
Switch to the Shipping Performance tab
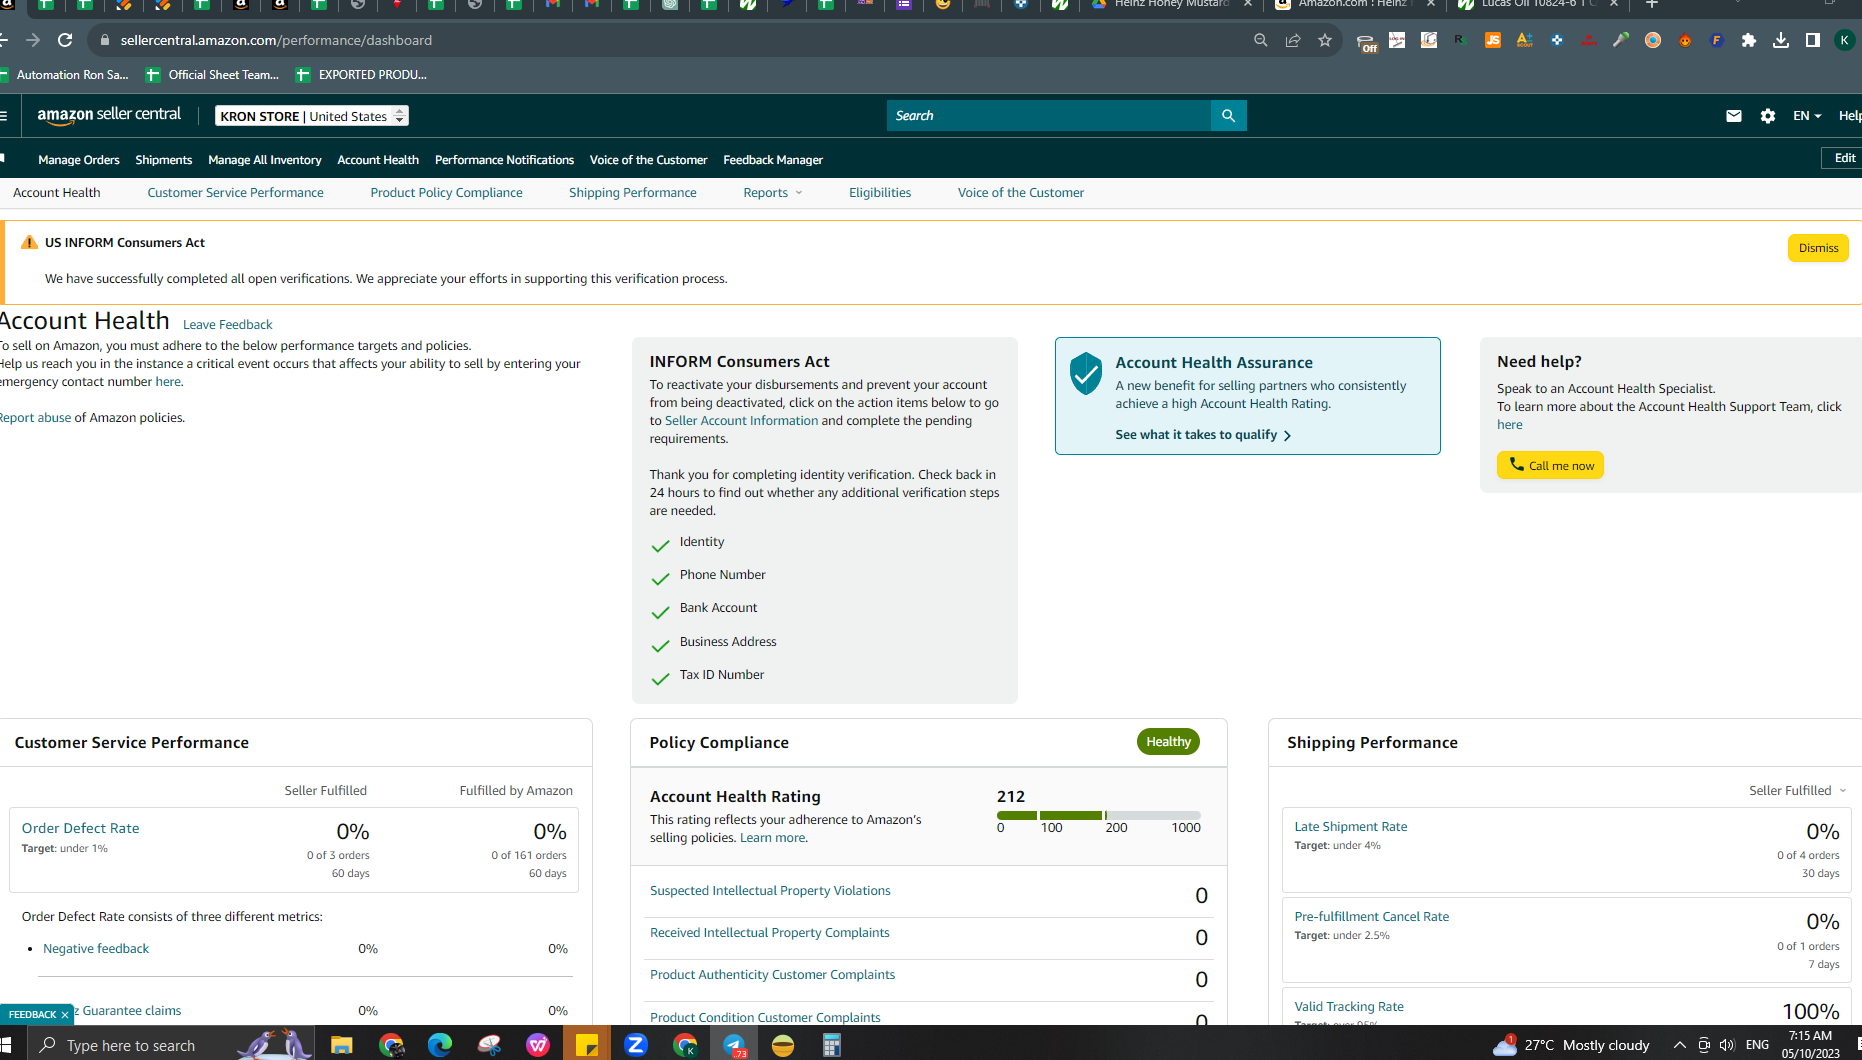click(633, 193)
